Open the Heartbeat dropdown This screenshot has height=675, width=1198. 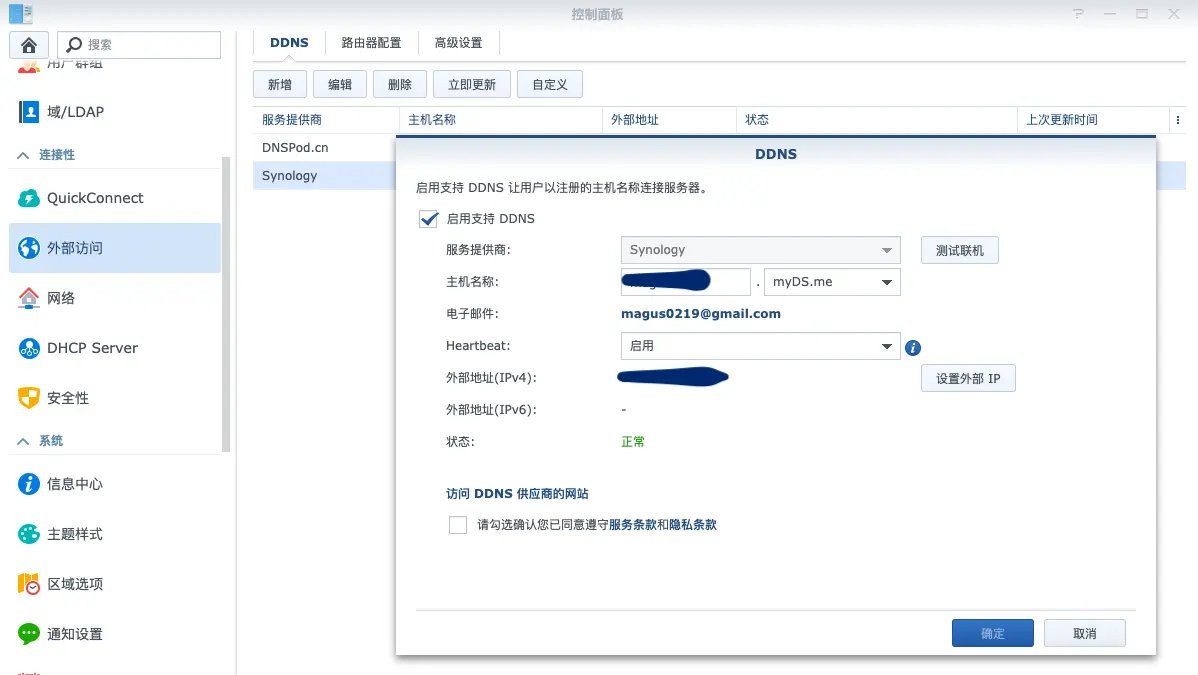[x=760, y=346]
